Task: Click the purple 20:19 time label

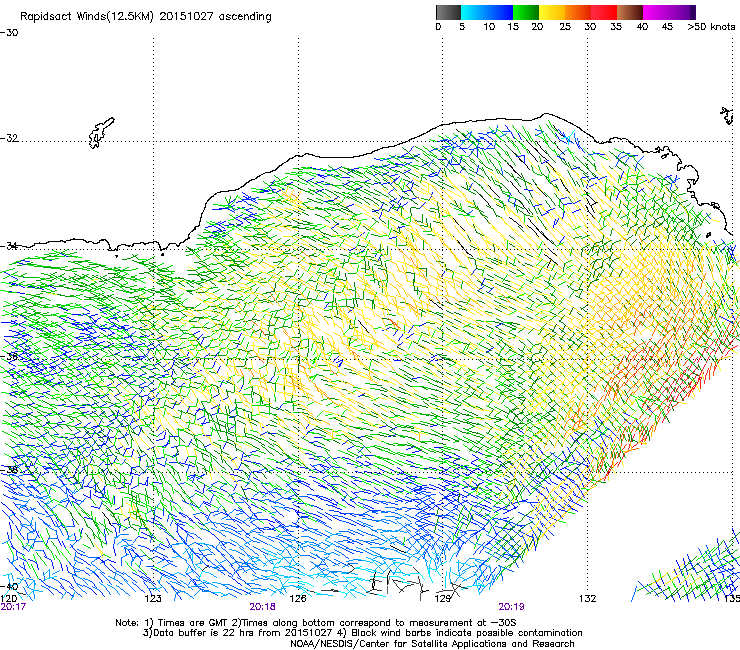Action: pyautogui.click(x=511, y=607)
